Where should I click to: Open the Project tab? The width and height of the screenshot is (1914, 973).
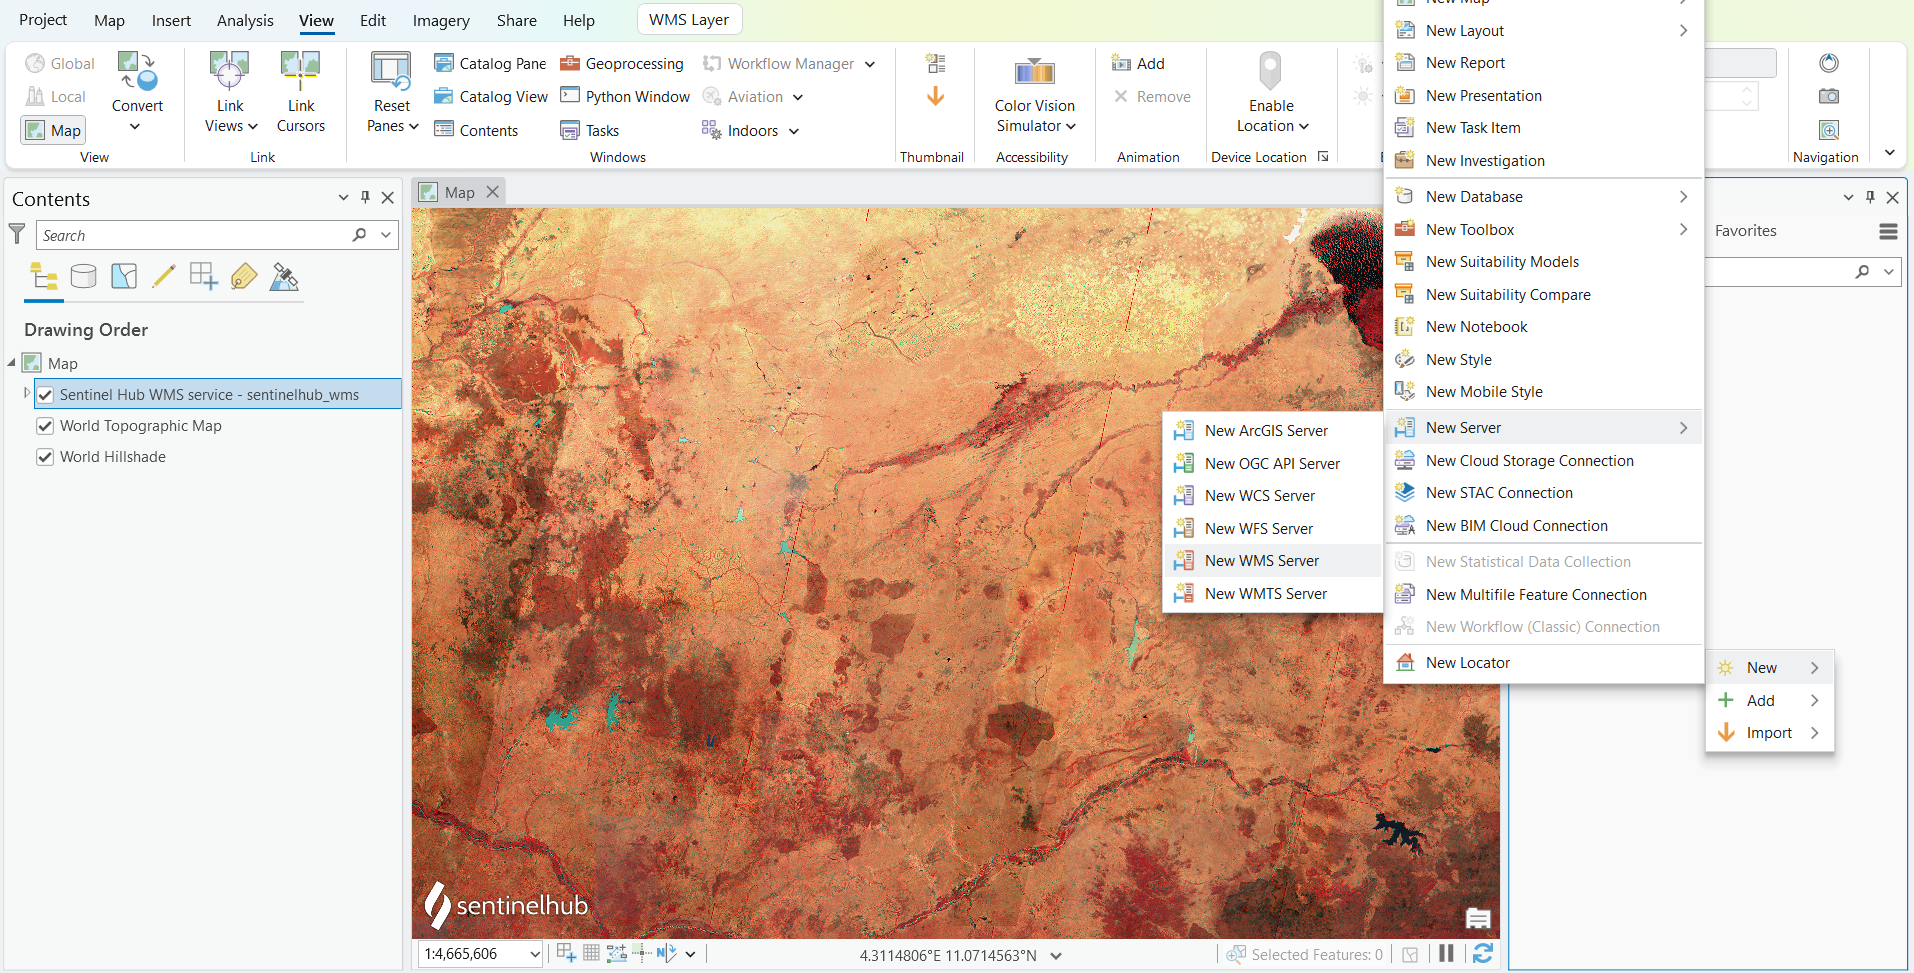pyautogui.click(x=43, y=20)
